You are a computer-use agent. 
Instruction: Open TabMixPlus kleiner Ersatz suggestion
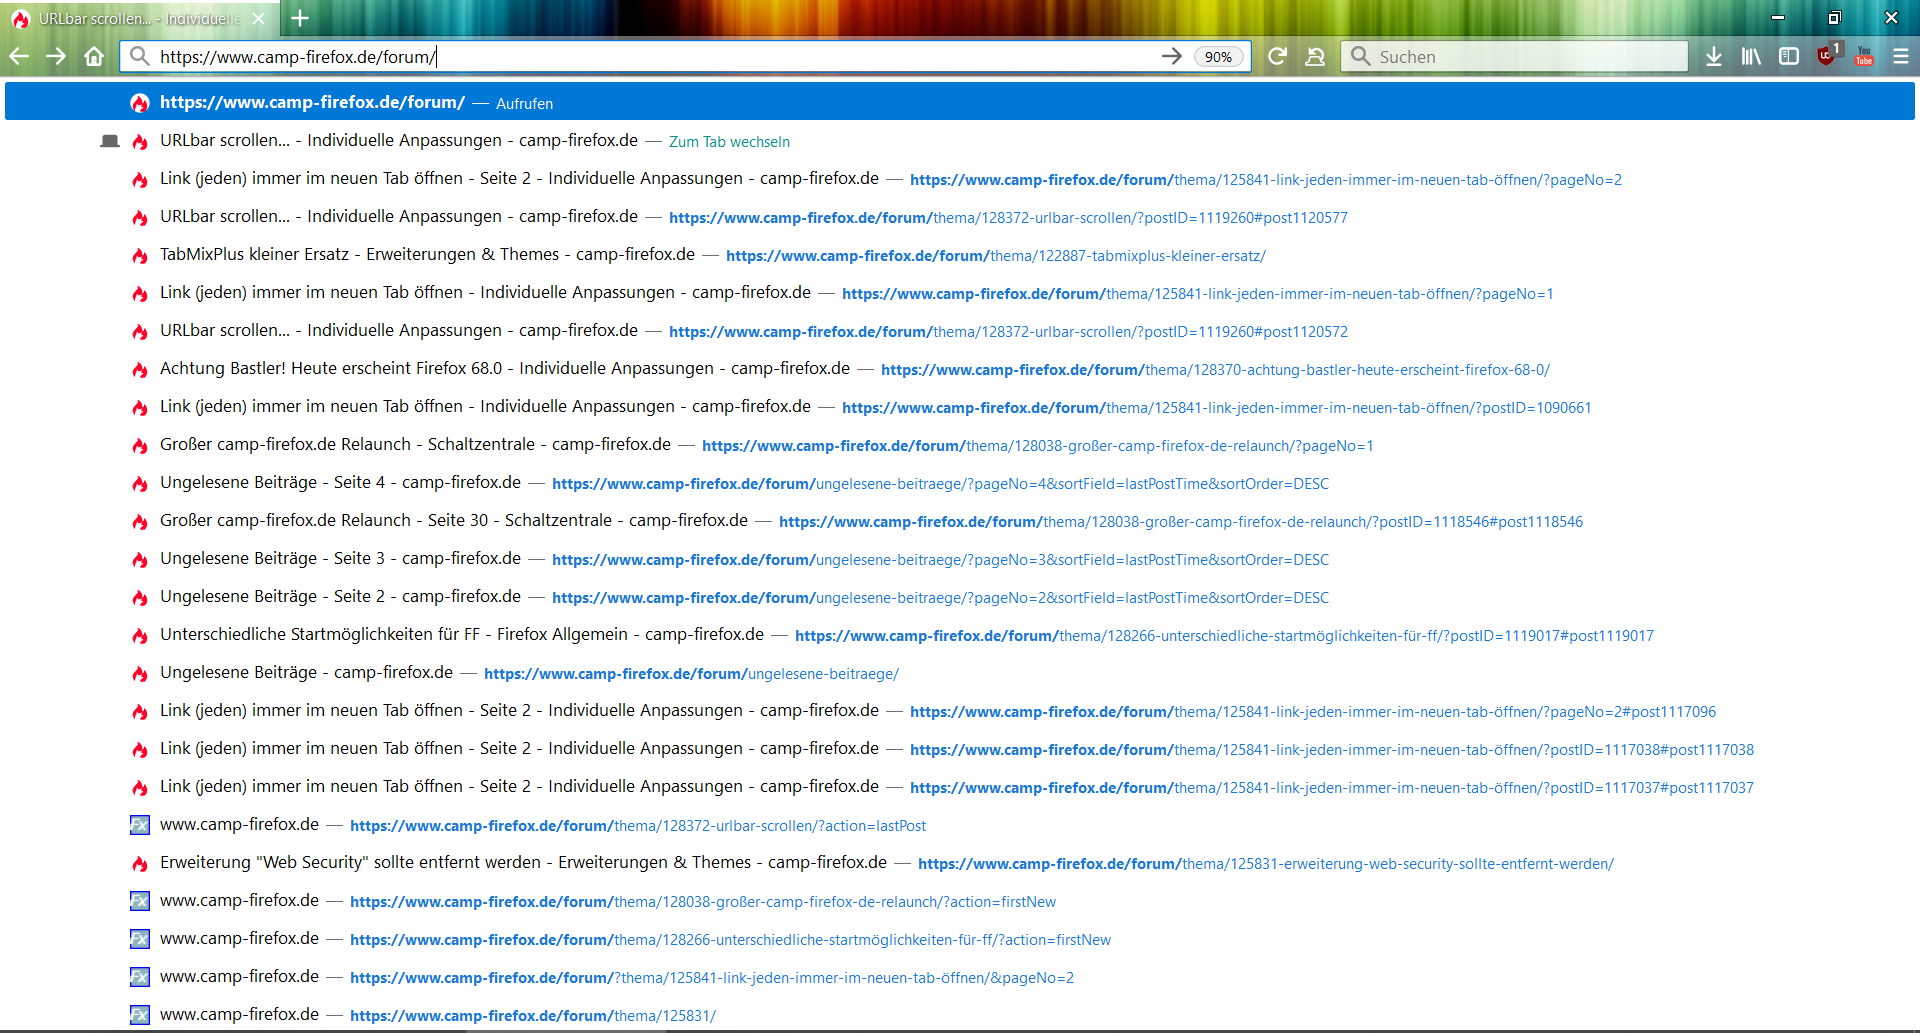click(427, 255)
